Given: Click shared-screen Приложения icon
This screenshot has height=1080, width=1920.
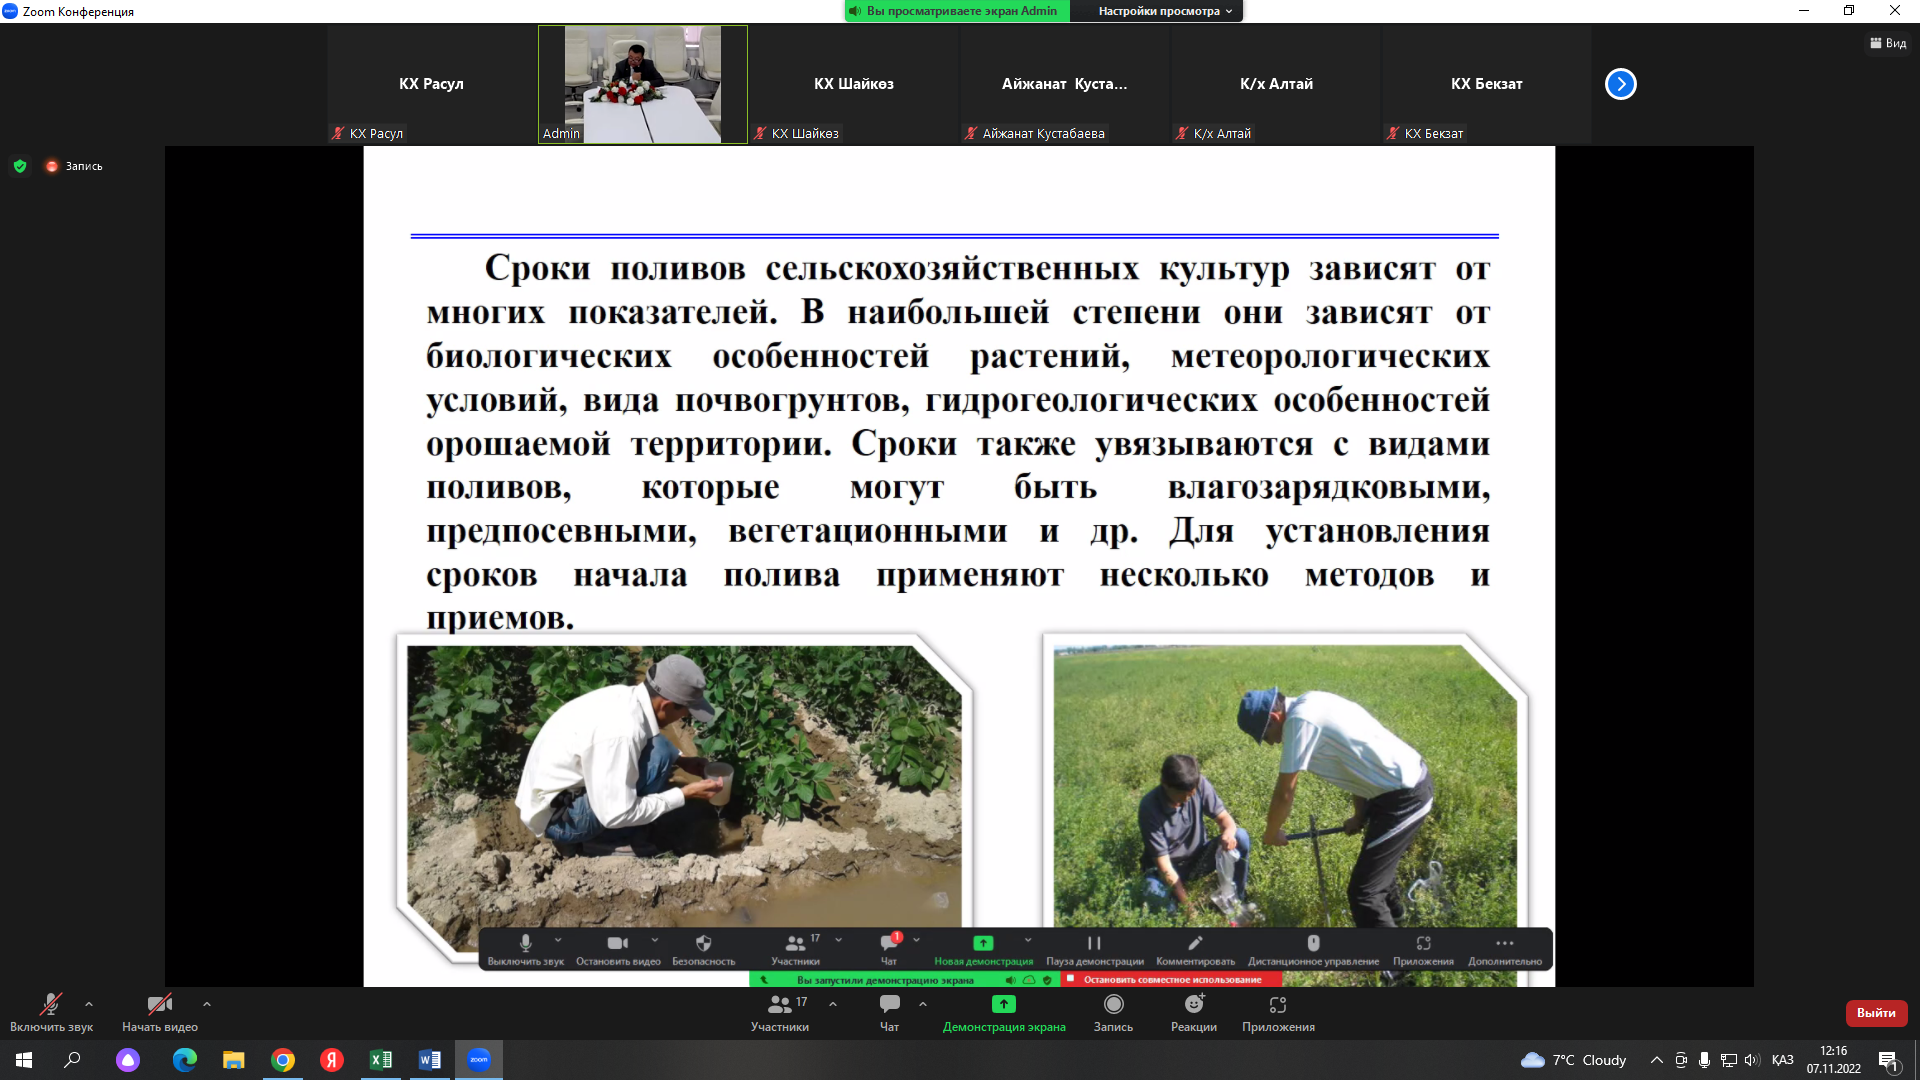Looking at the screenshot, I should [x=1423, y=942].
